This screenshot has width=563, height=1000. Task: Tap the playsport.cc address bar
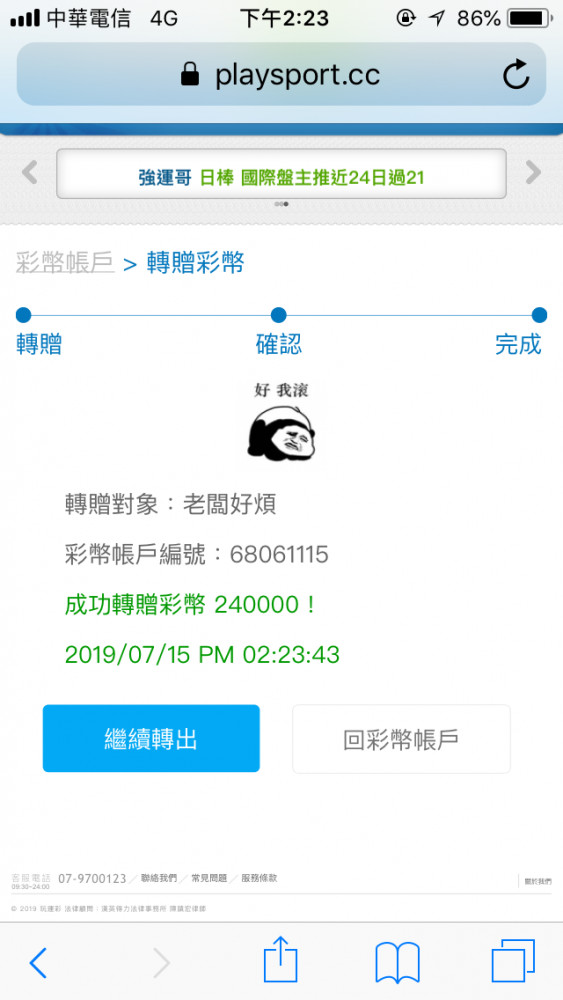click(281, 75)
